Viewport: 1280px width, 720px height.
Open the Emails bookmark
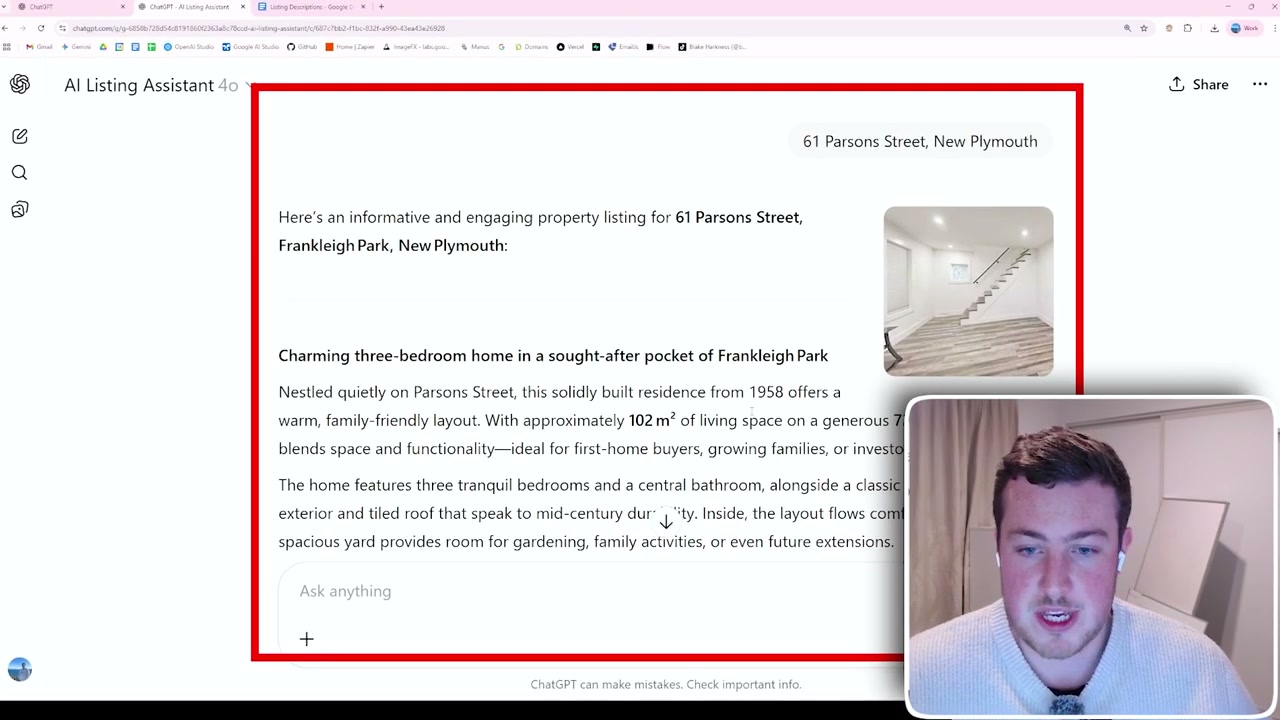[623, 47]
